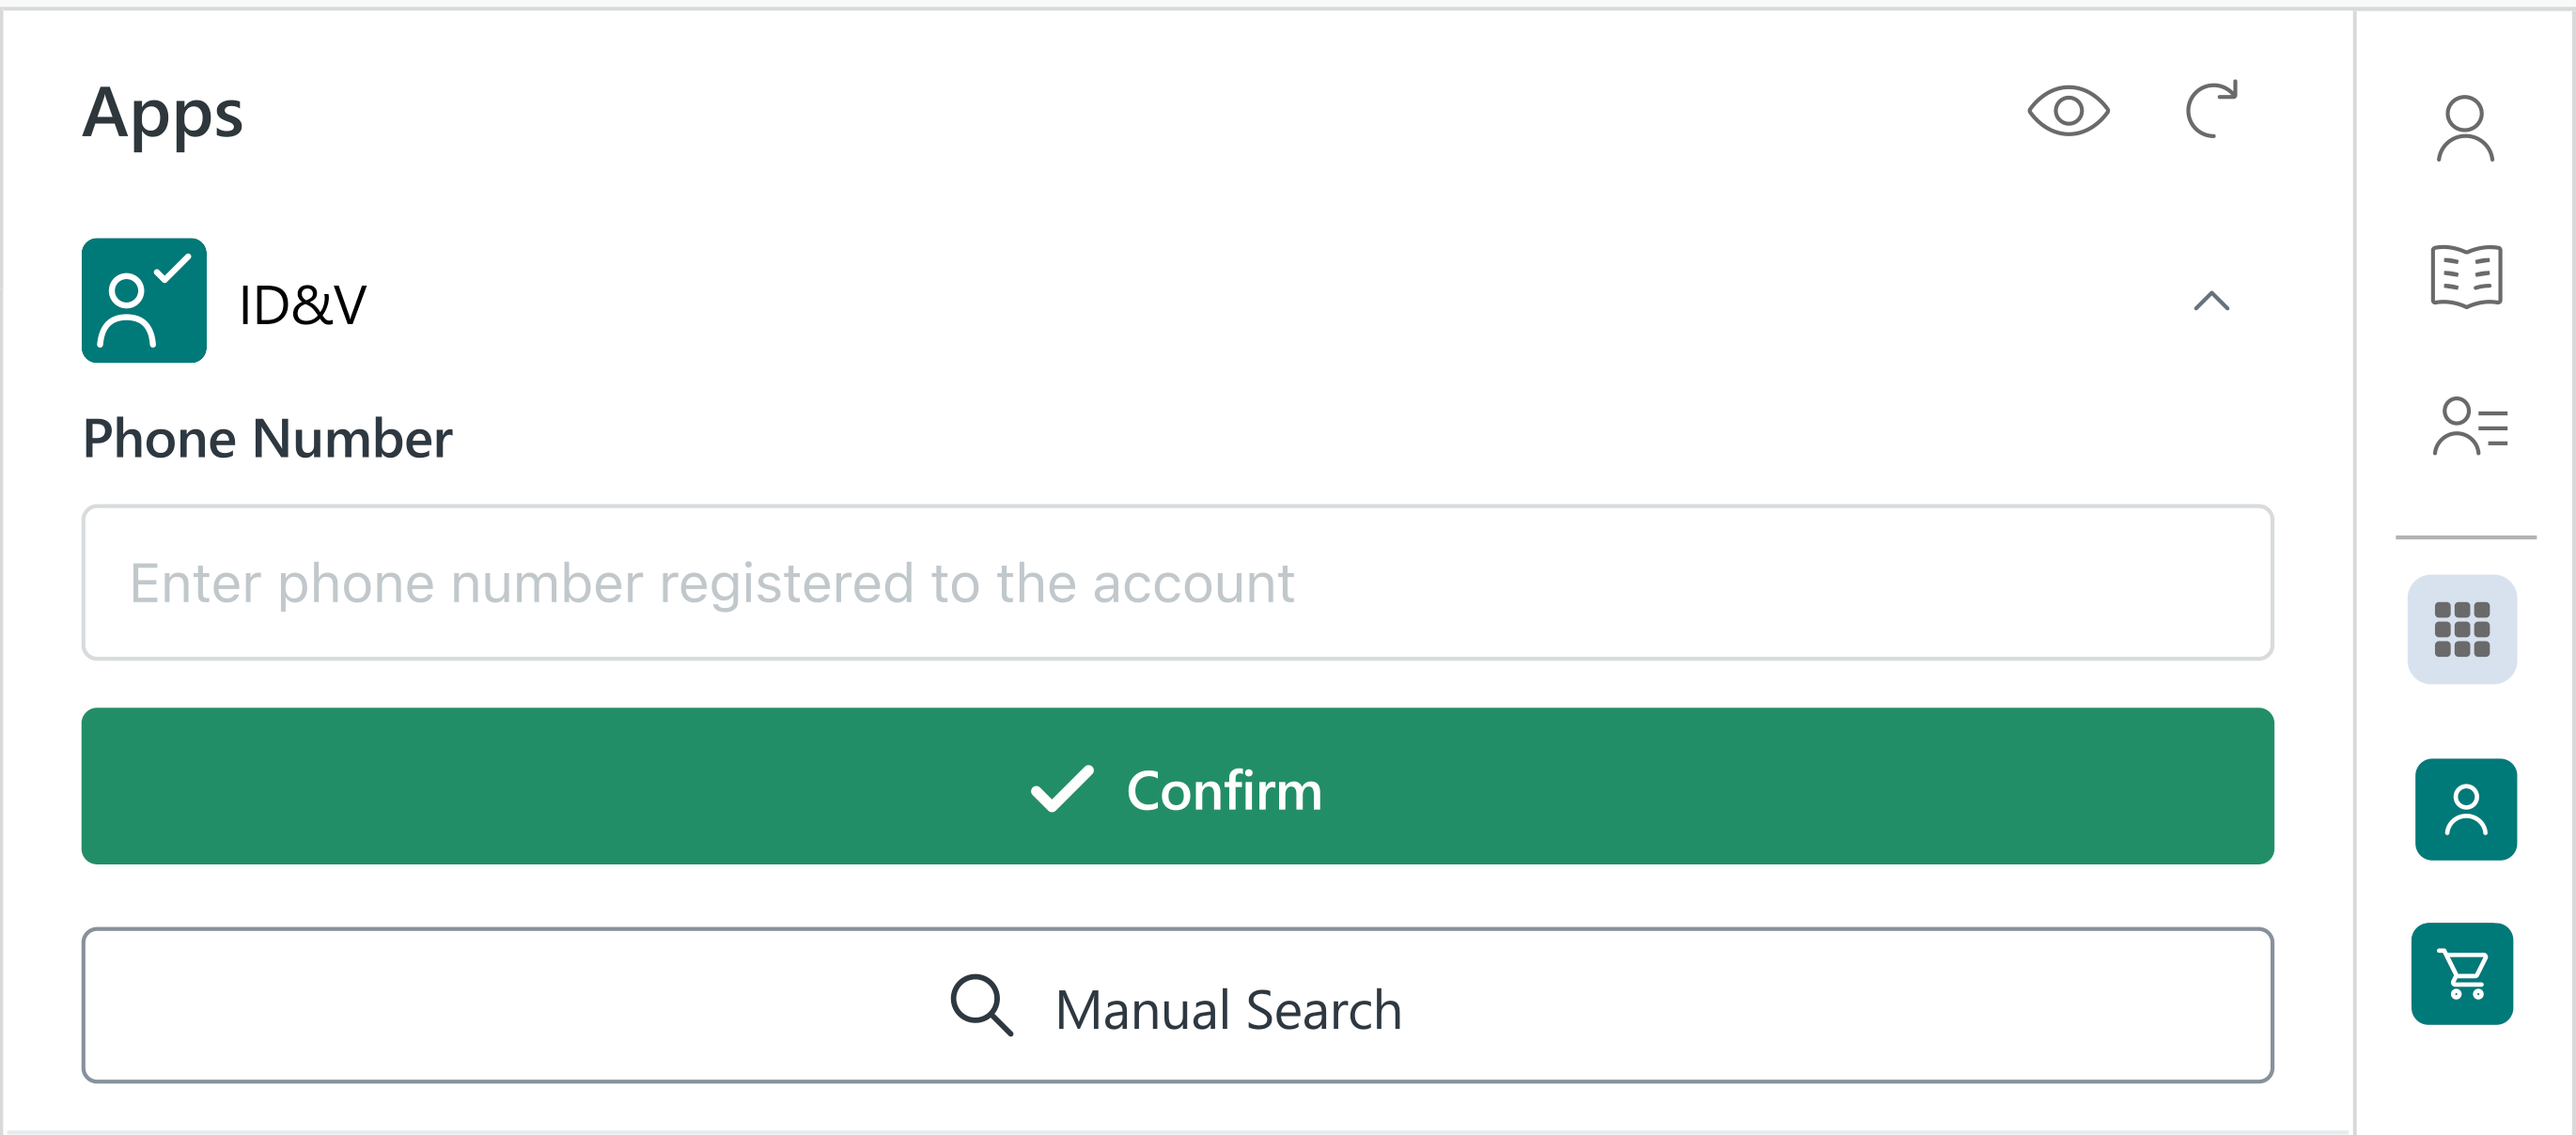2576x1135 pixels.
Task: Click the phone number input field
Action: [1177, 582]
